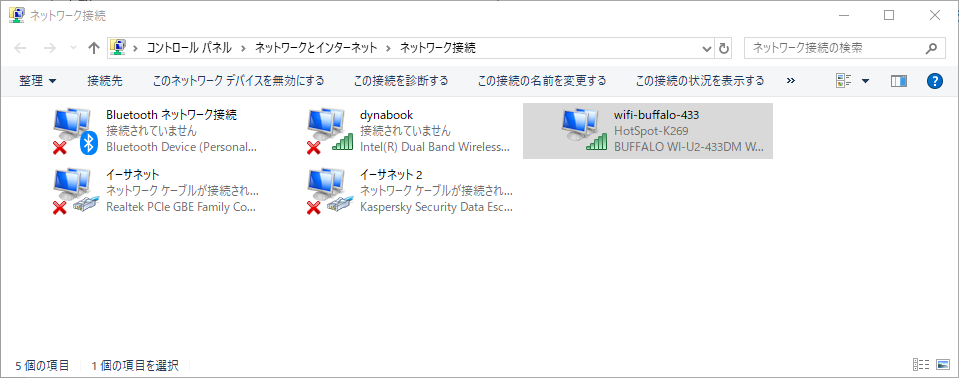Viewport: 959px width, 378px height.
Task: Click the search magnifier icon
Action: (x=931, y=48)
